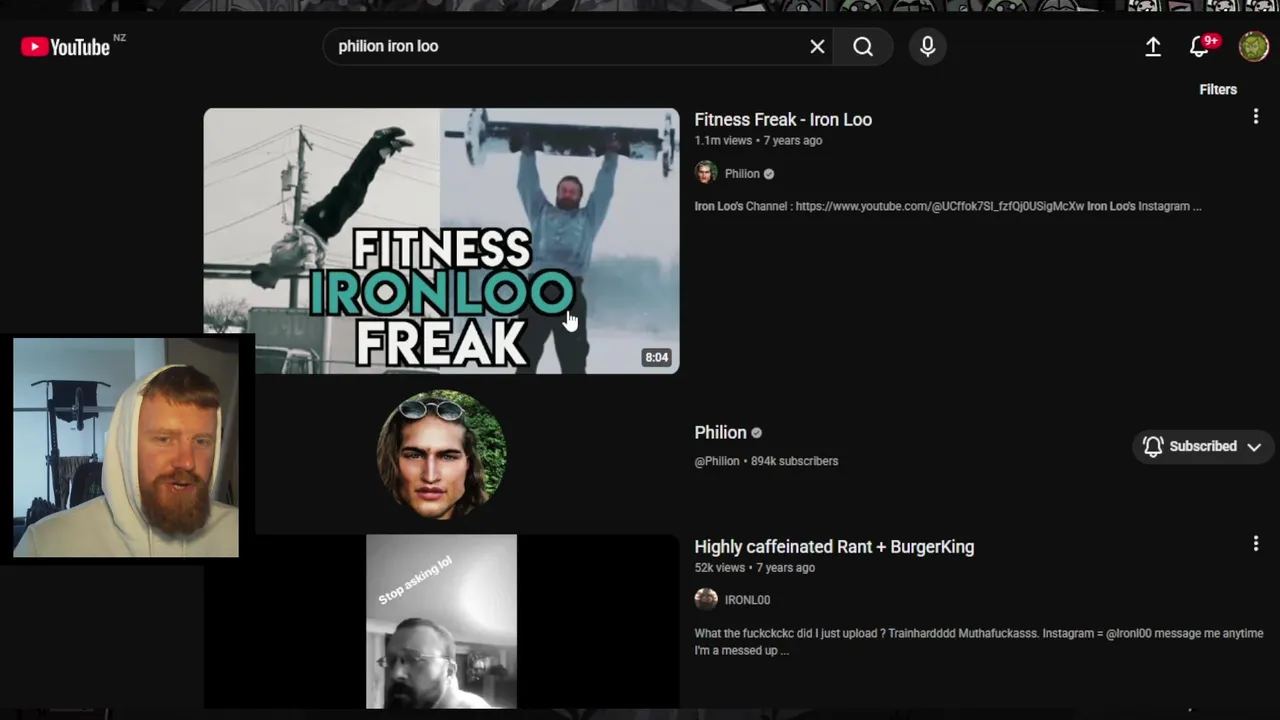Screen dimensions: 1280x720
Task: Clear the search query with the X icon
Action: pyautogui.click(x=817, y=47)
